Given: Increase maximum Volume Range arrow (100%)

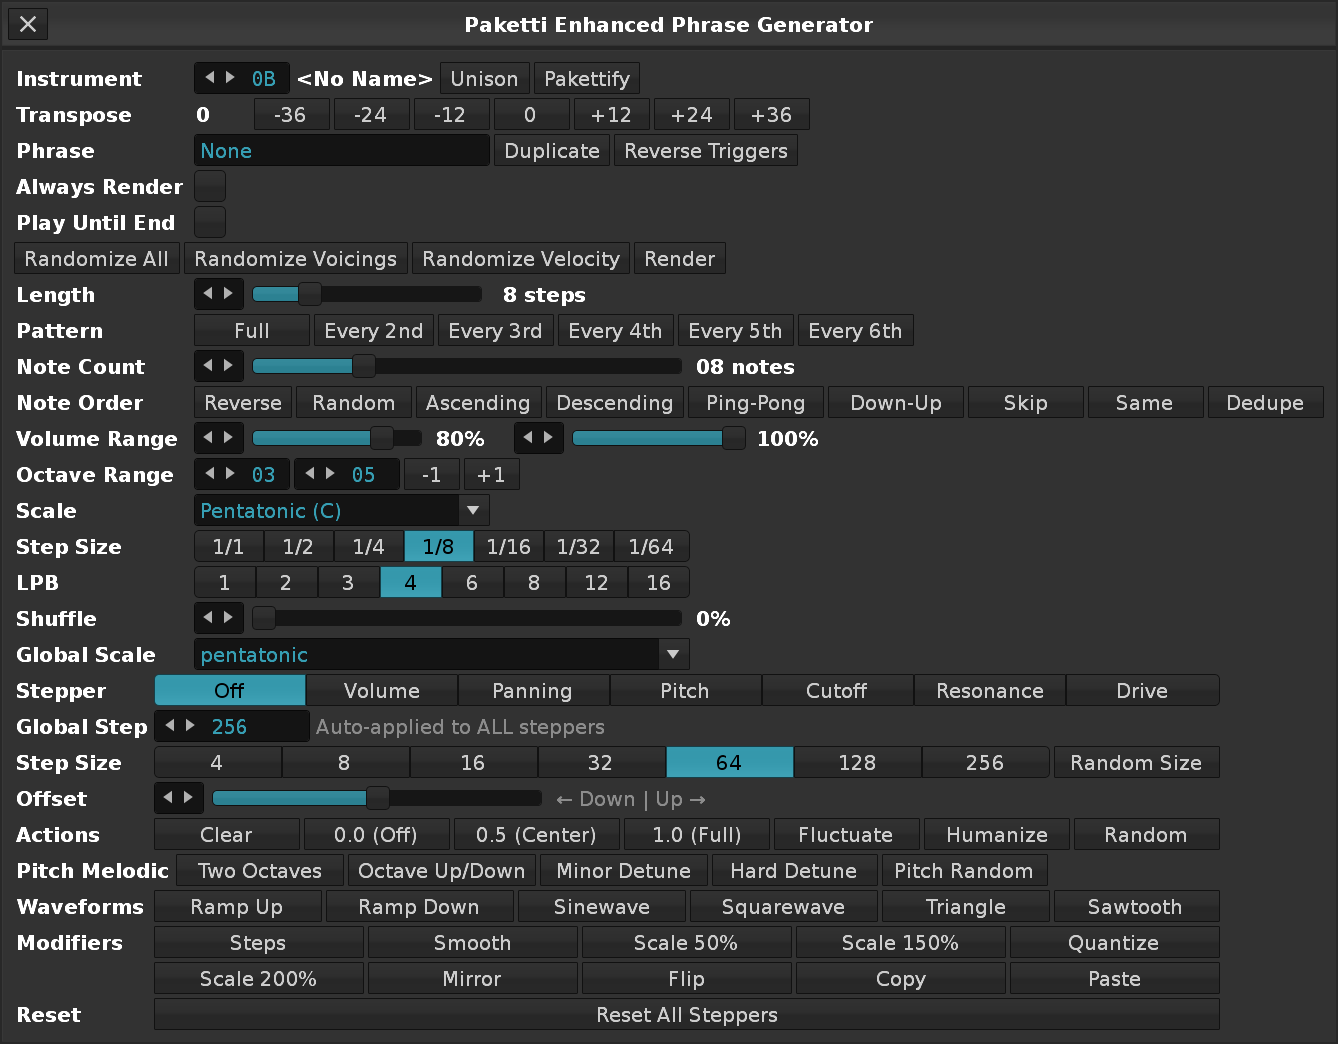Looking at the screenshot, I should point(549,438).
